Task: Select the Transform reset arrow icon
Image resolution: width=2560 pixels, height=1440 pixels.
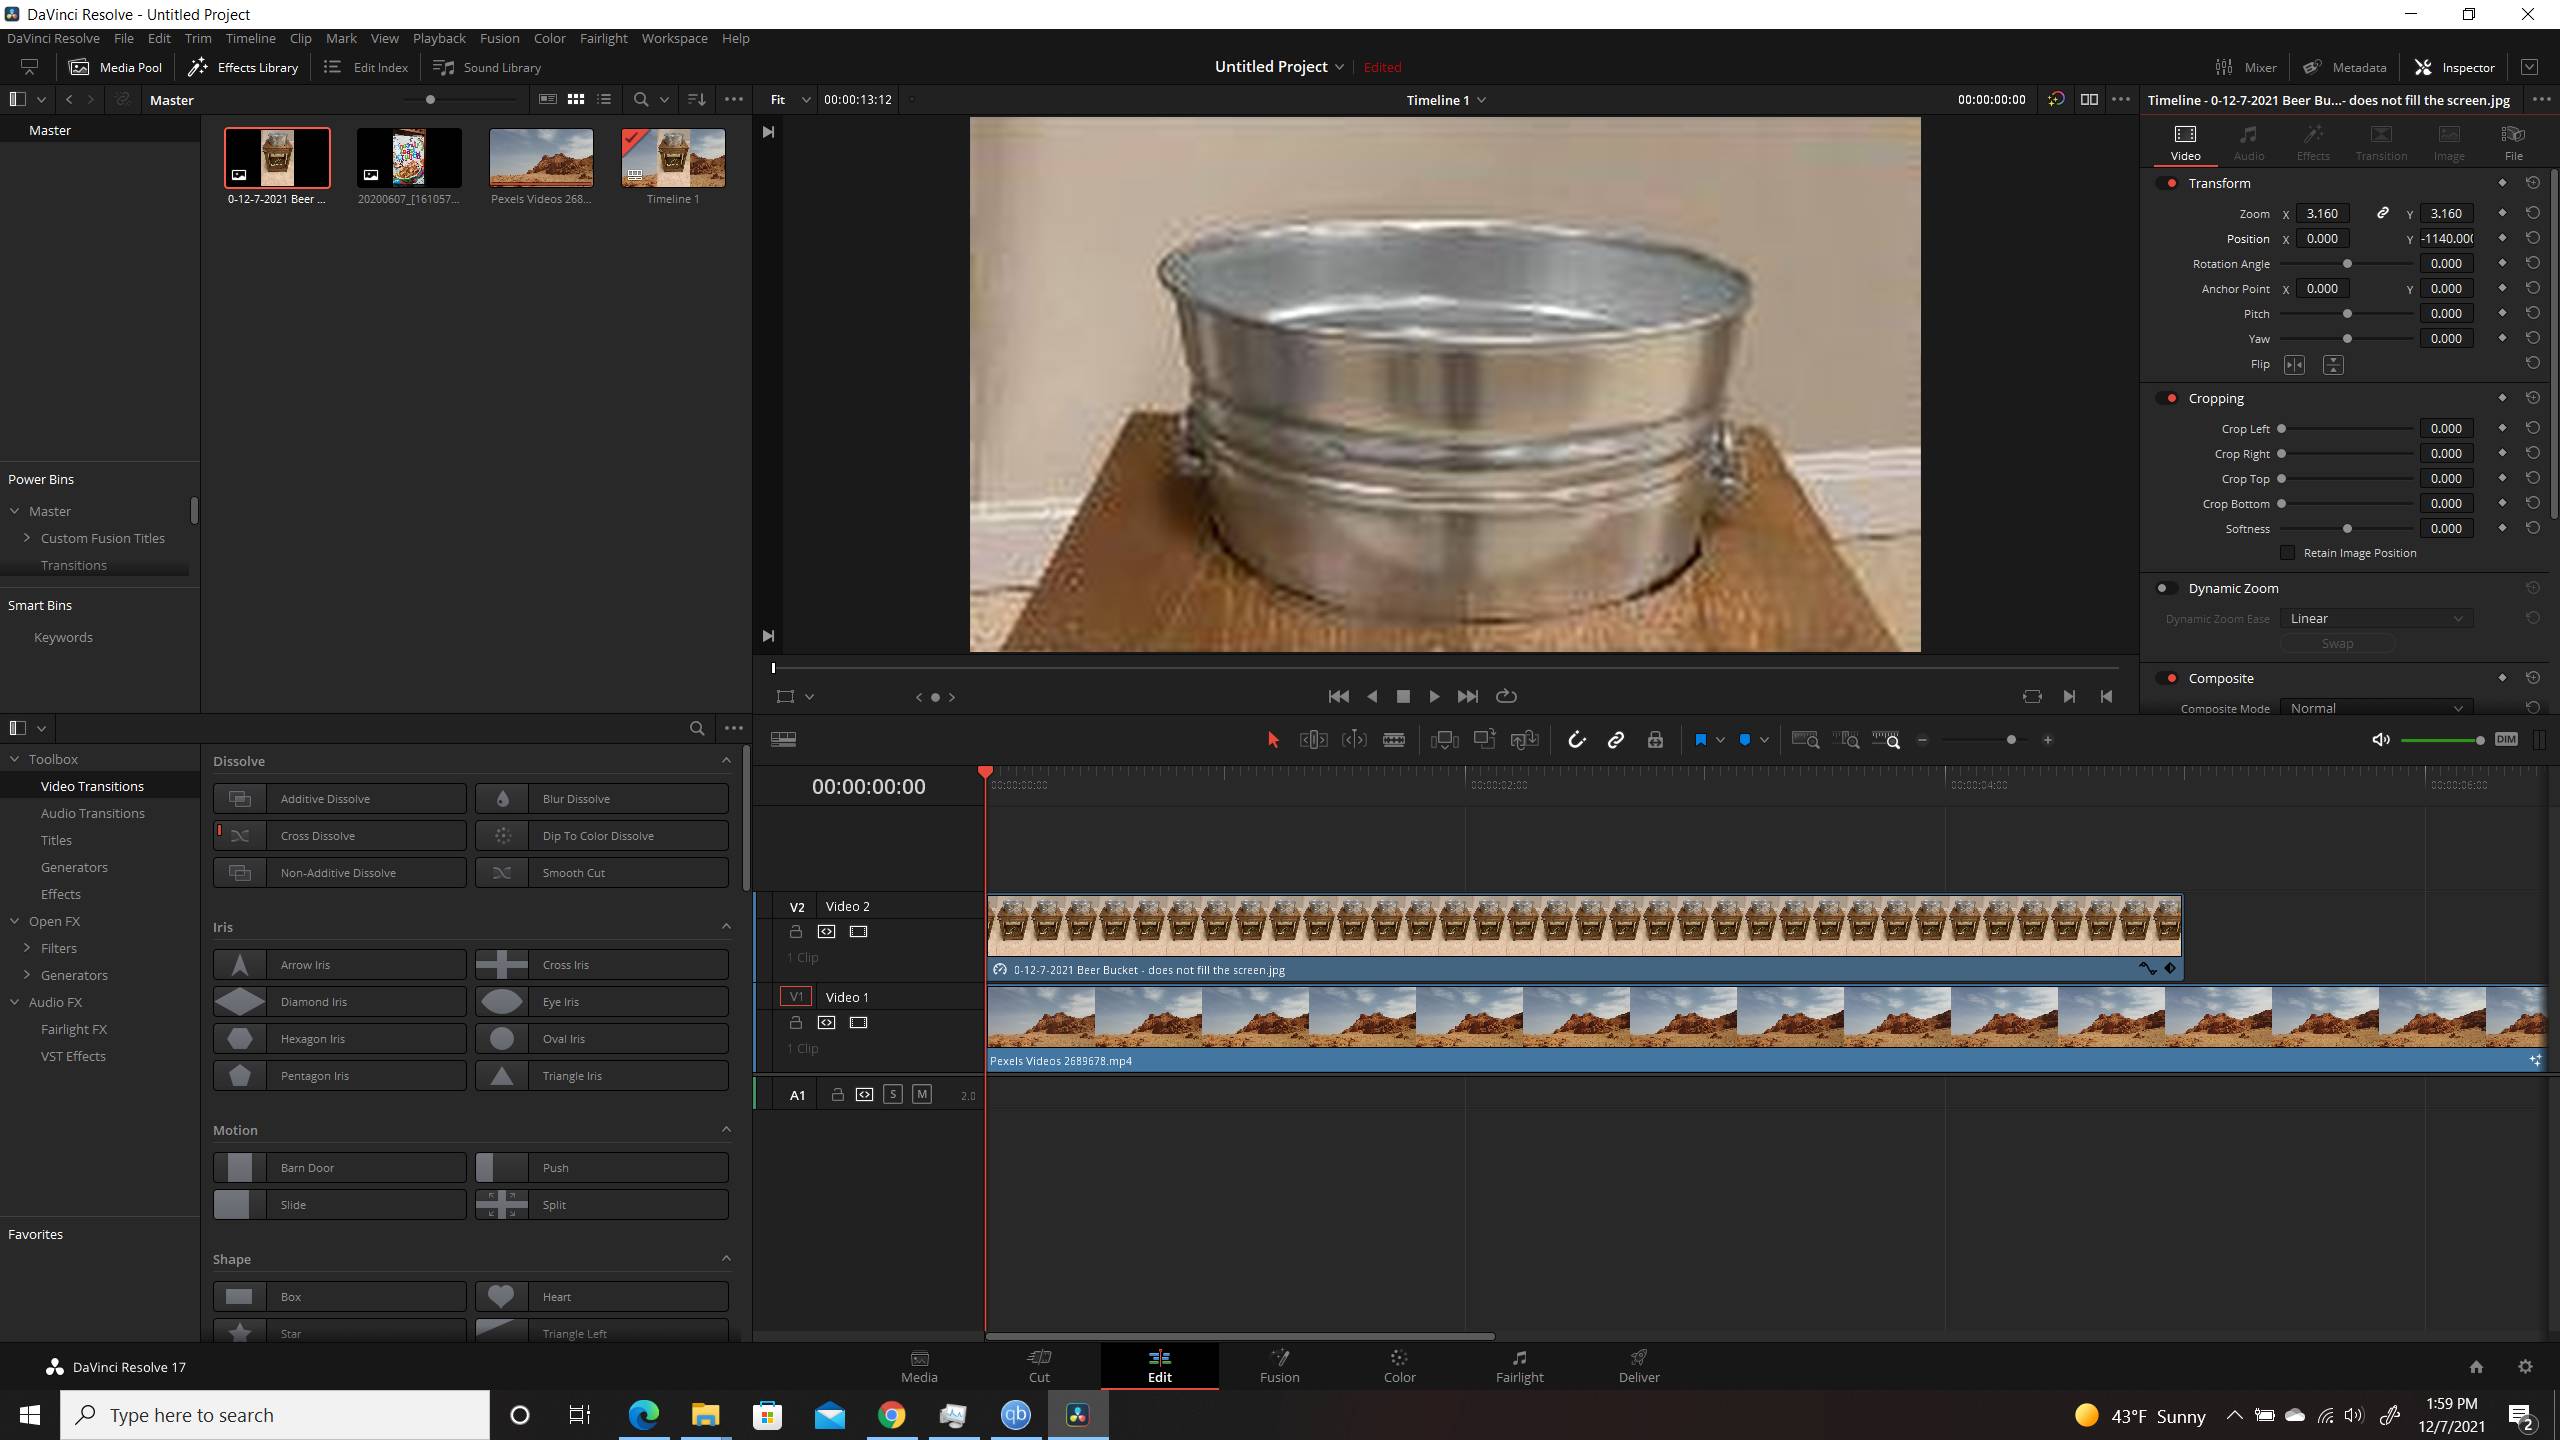Action: pos(2534,181)
